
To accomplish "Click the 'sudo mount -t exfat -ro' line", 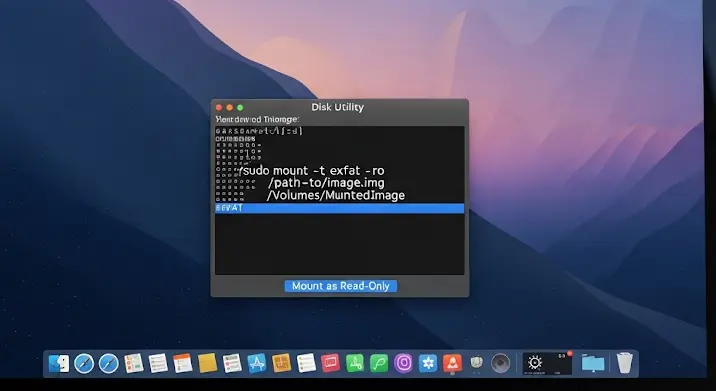I will click(x=312, y=171).
